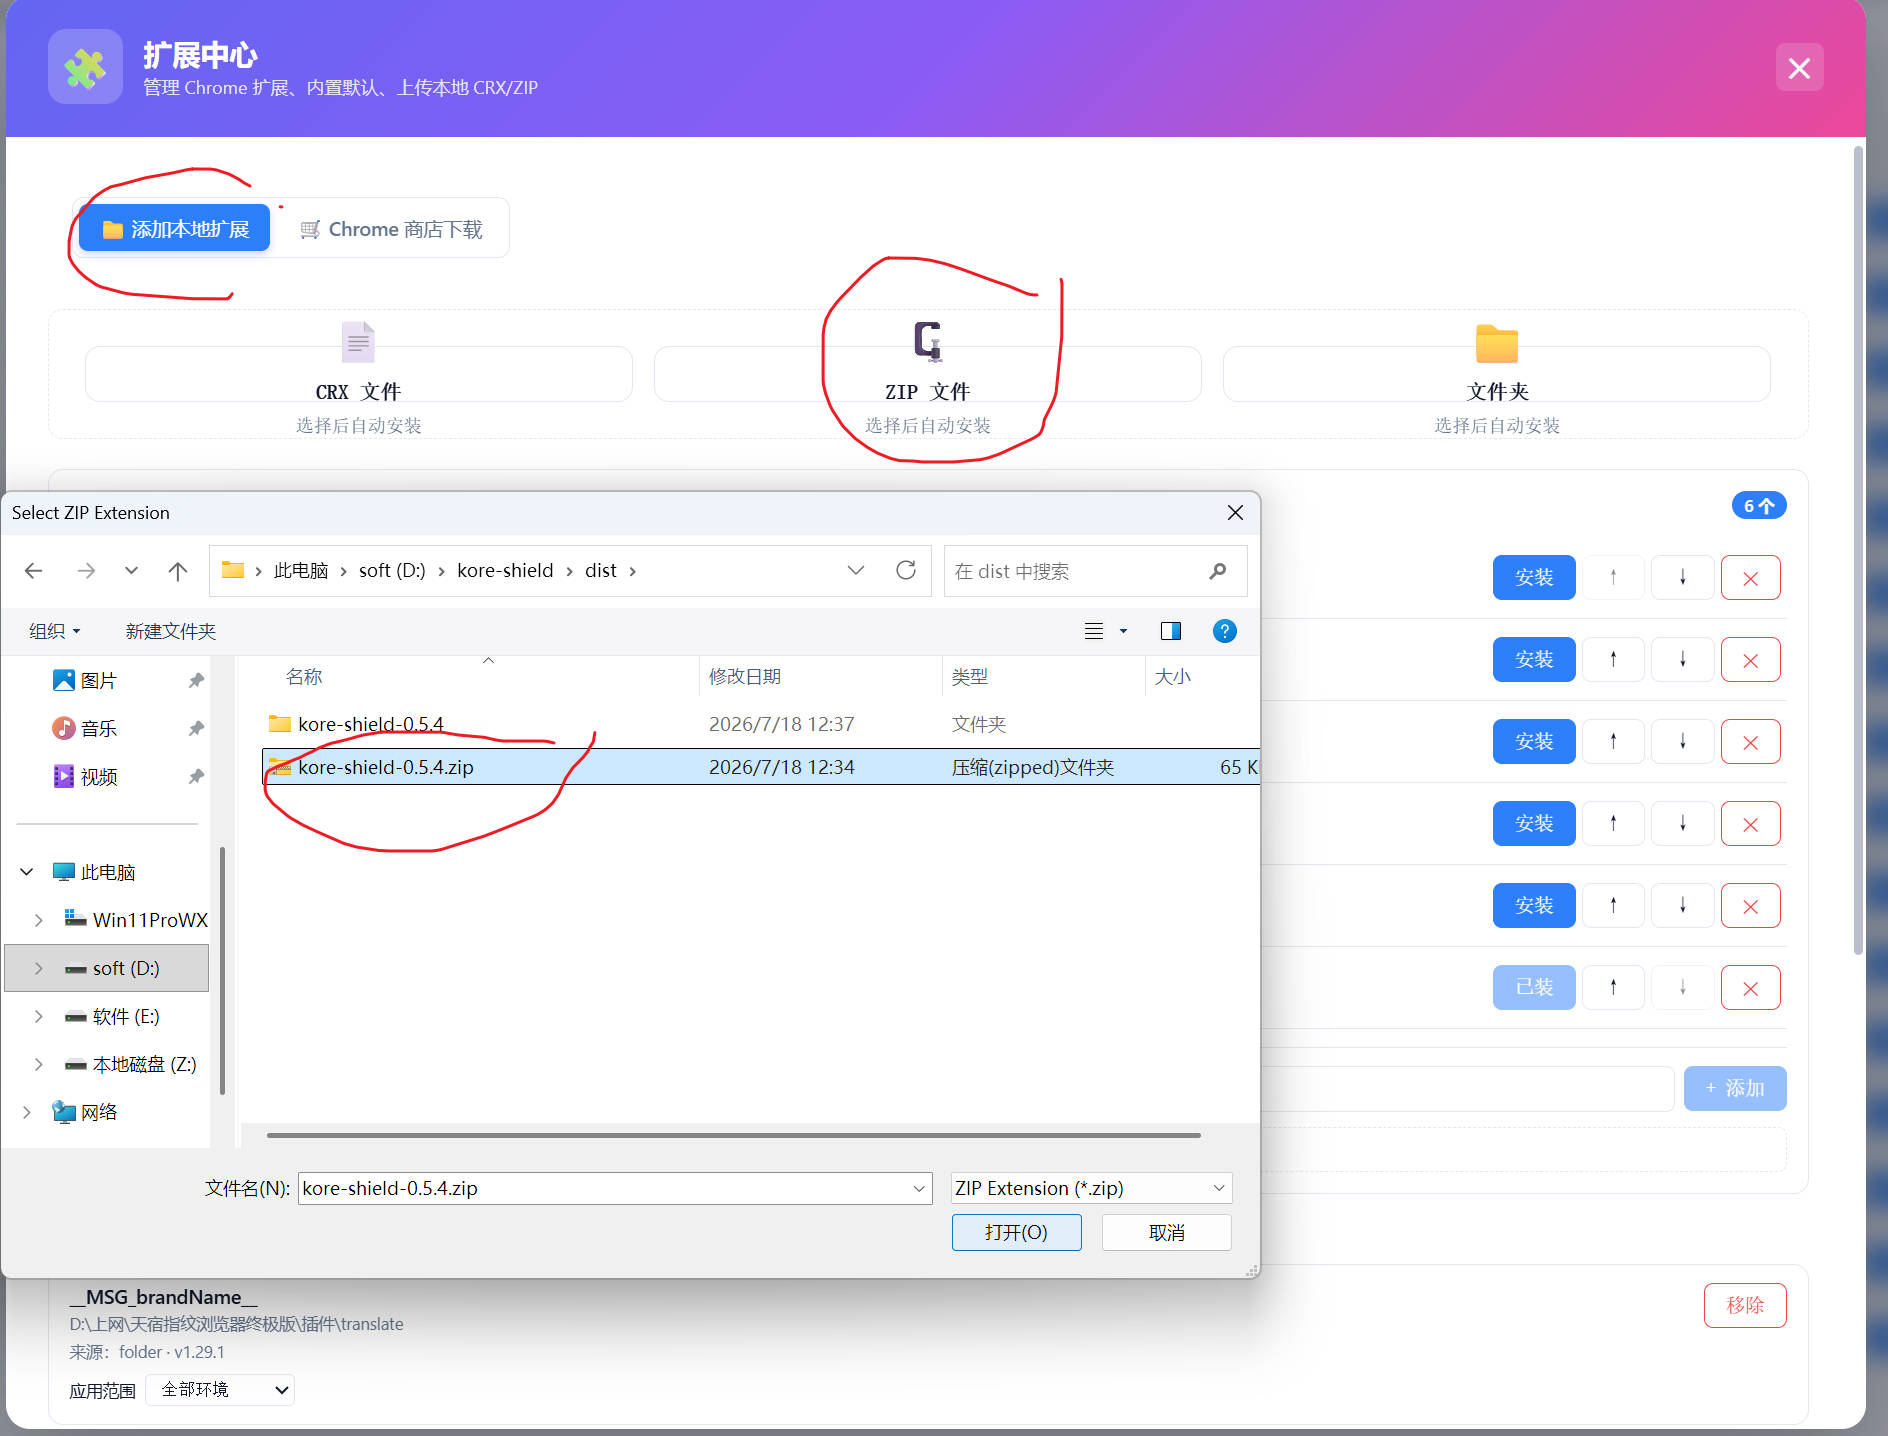The width and height of the screenshot is (1888, 1436).
Task: Select the kore-shield-0.5.4 folder row
Action: (760, 724)
